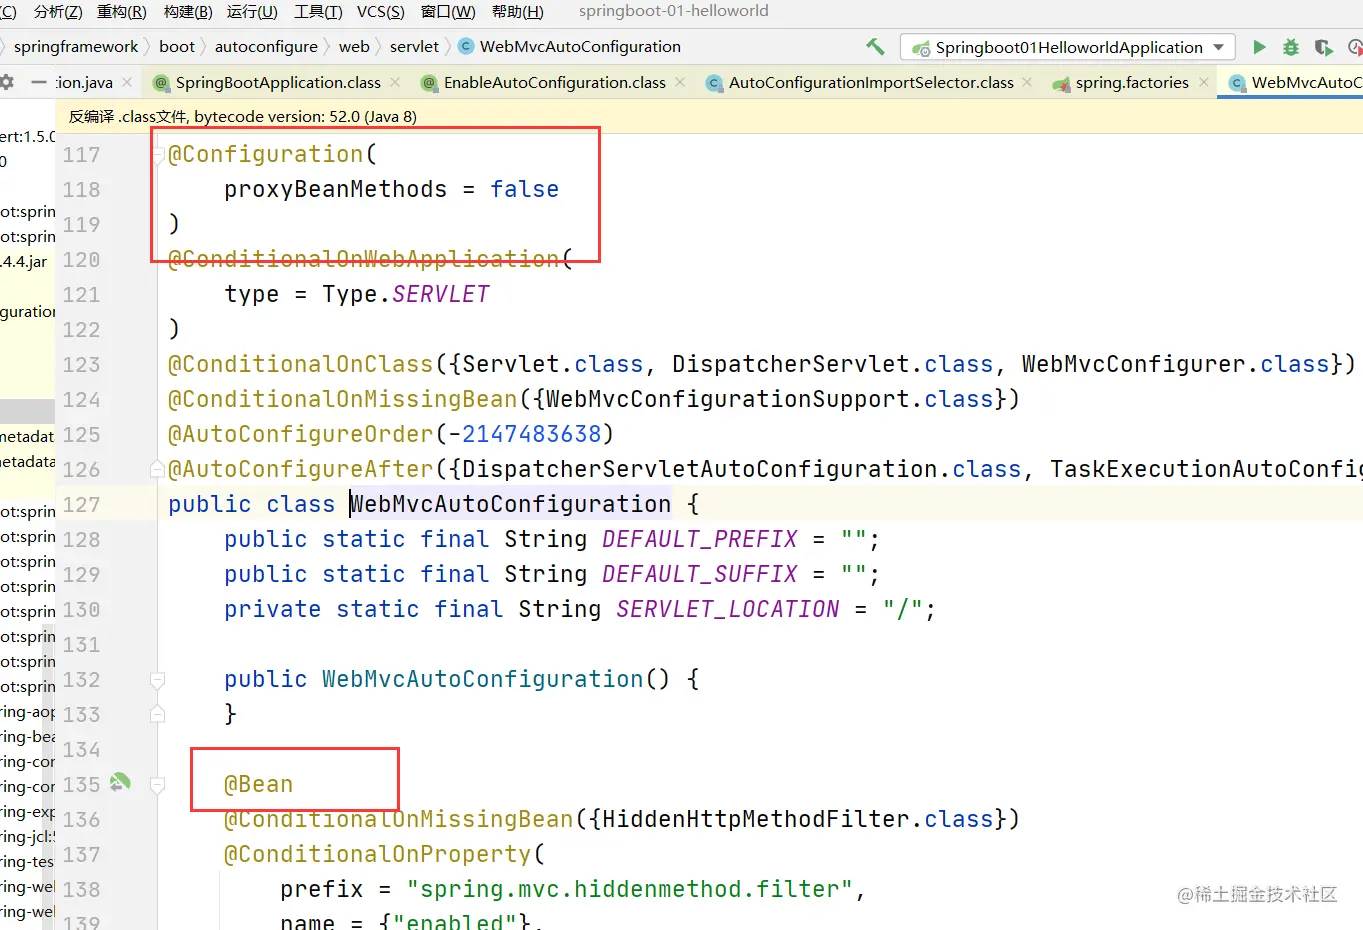Switch to EnableAutoConfiguration.class tab
This screenshot has height=930, width=1363.
coord(555,83)
